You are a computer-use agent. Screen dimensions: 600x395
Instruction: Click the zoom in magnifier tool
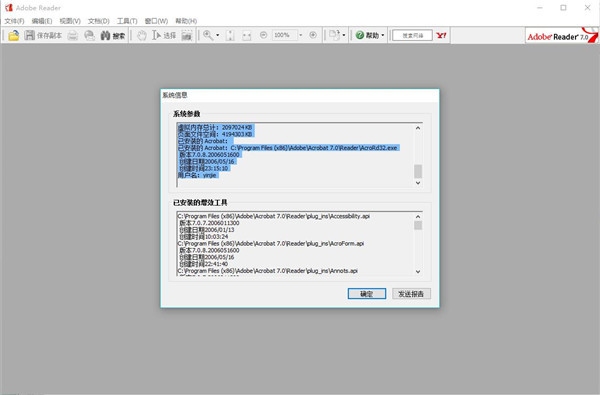click(x=208, y=35)
